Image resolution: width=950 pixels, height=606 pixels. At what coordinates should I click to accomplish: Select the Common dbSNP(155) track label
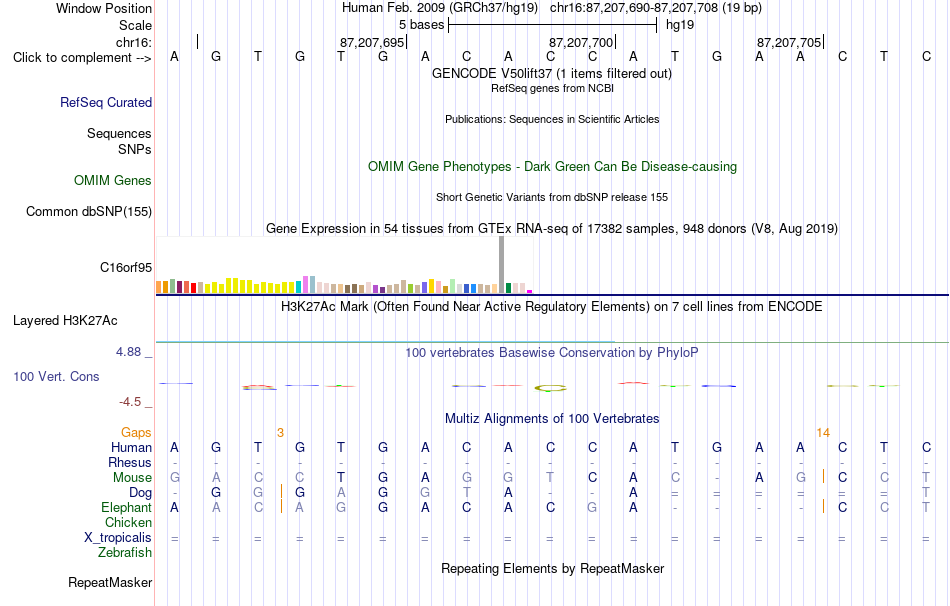point(89,211)
